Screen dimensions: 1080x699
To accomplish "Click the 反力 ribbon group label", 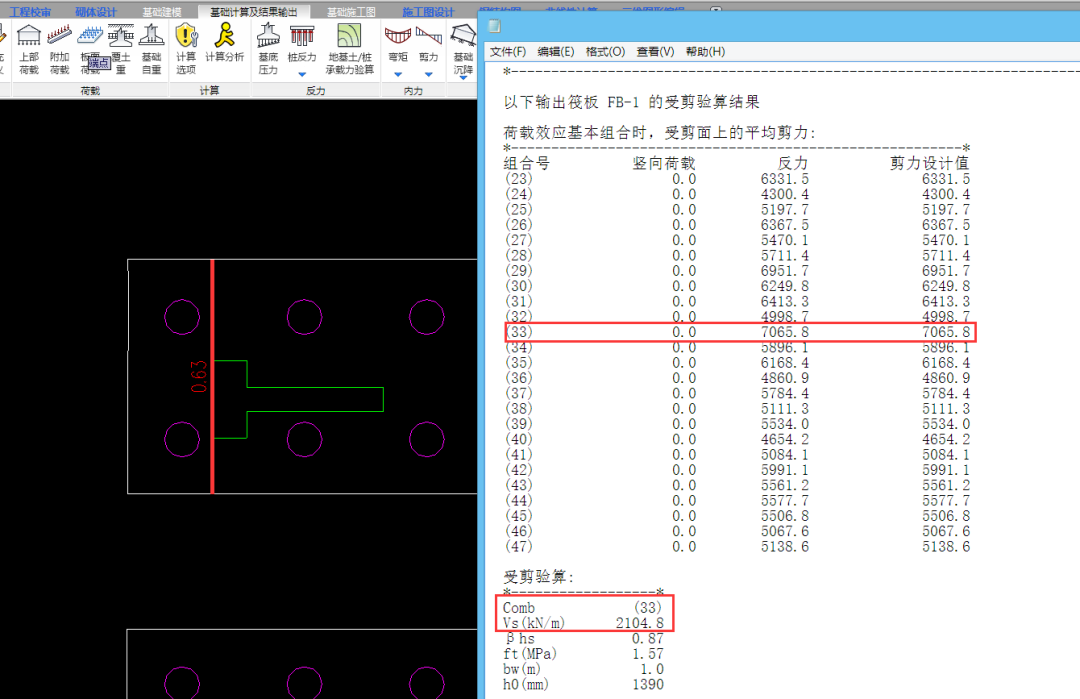I will [315, 91].
